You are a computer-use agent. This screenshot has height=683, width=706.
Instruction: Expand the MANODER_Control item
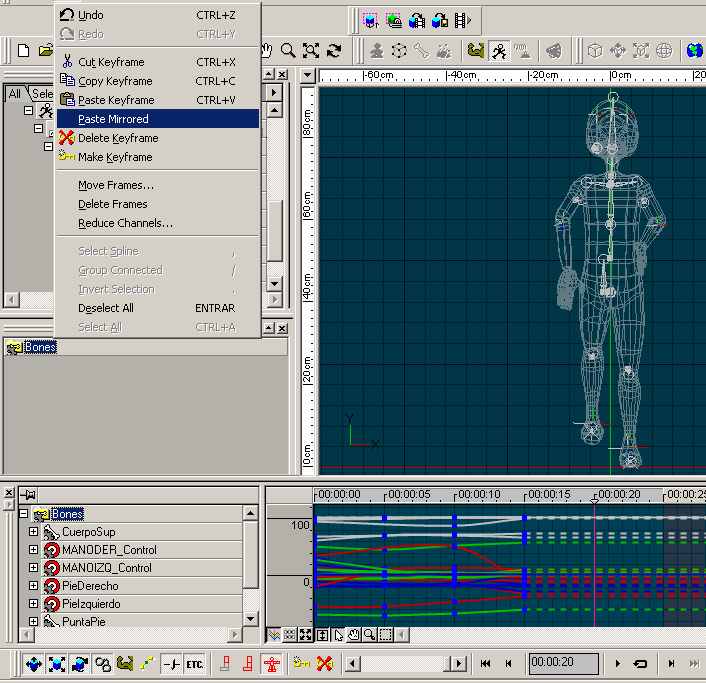(33, 550)
